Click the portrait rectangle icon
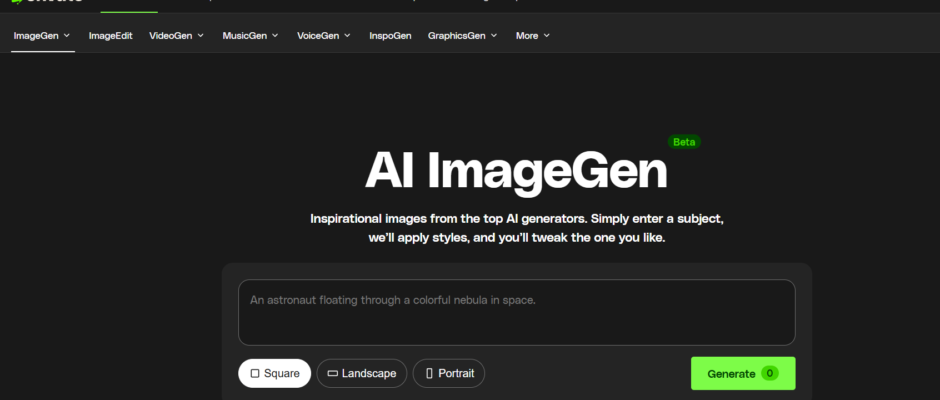This screenshot has width=940, height=400. tap(430, 374)
